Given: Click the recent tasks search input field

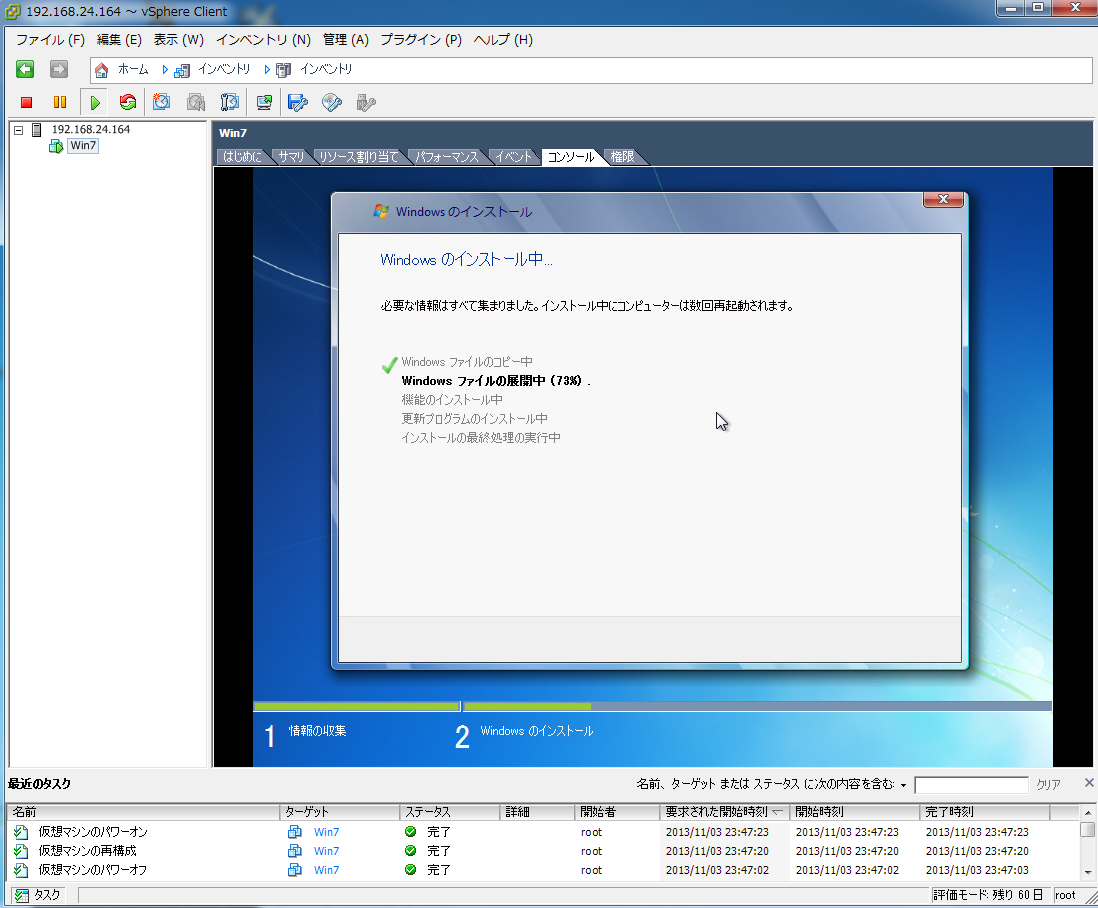Looking at the screenshot, I should [970, 785].
